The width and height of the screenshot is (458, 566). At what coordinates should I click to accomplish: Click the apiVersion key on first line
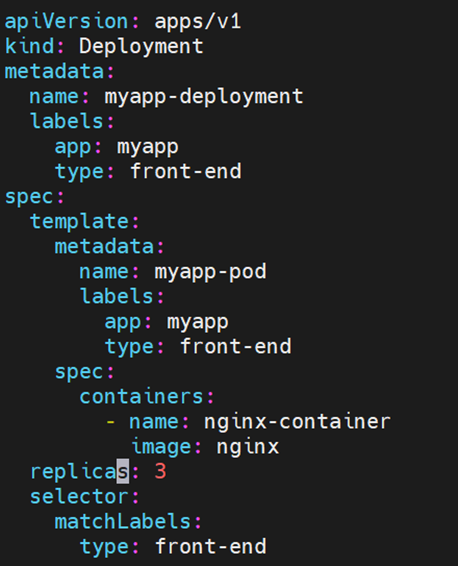(66, 22)
